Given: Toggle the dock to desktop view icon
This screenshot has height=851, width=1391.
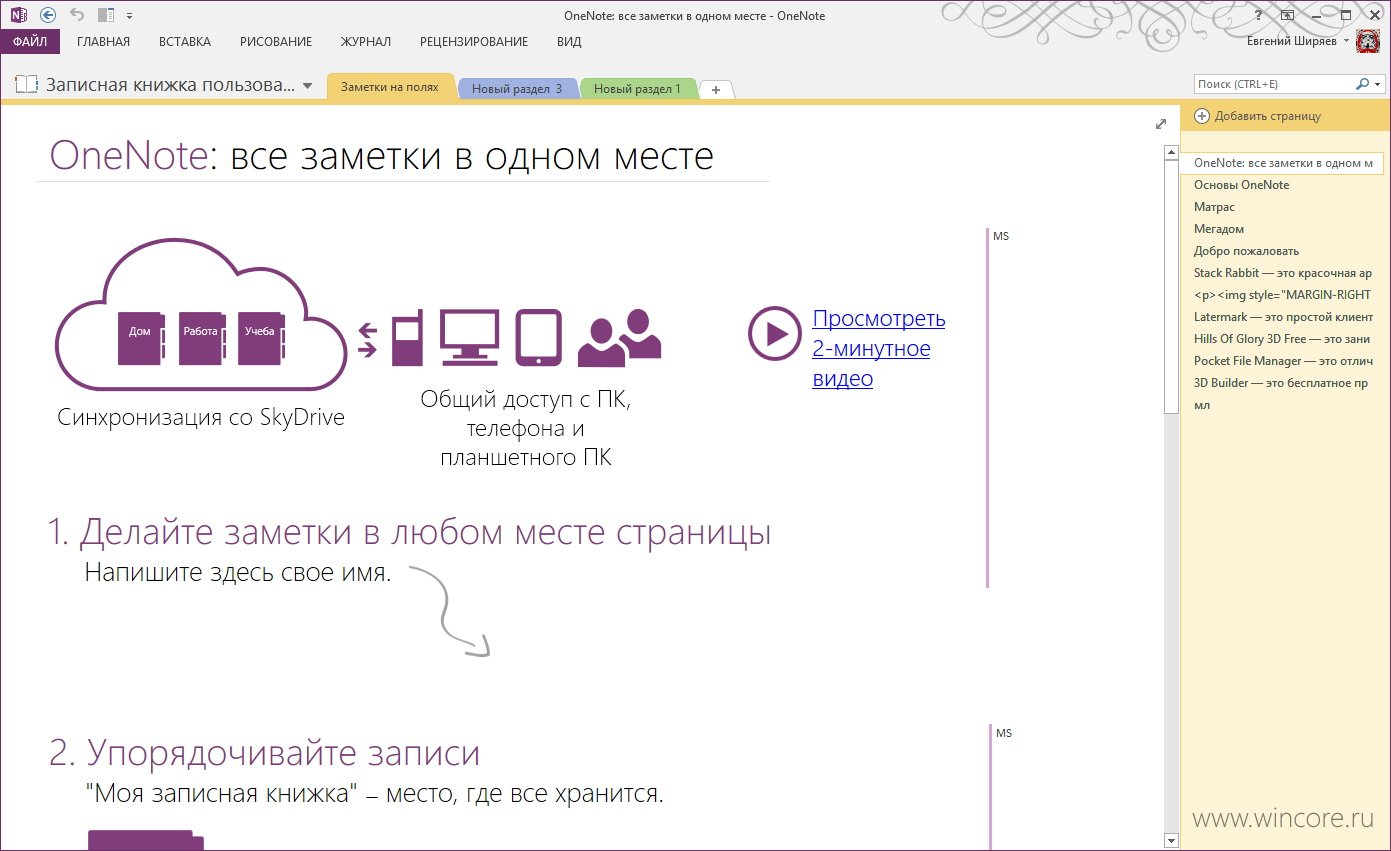Looking at the screenshot, I should pos(107,15).
